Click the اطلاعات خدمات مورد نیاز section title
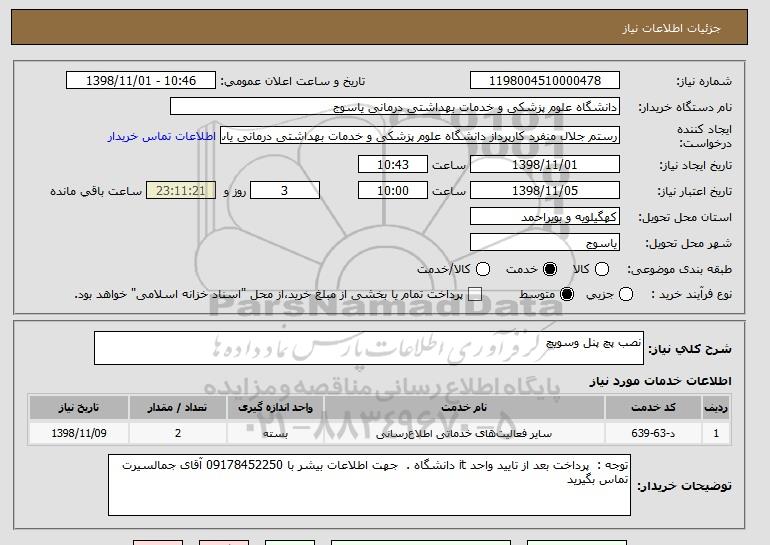 [x=660, y=381]
